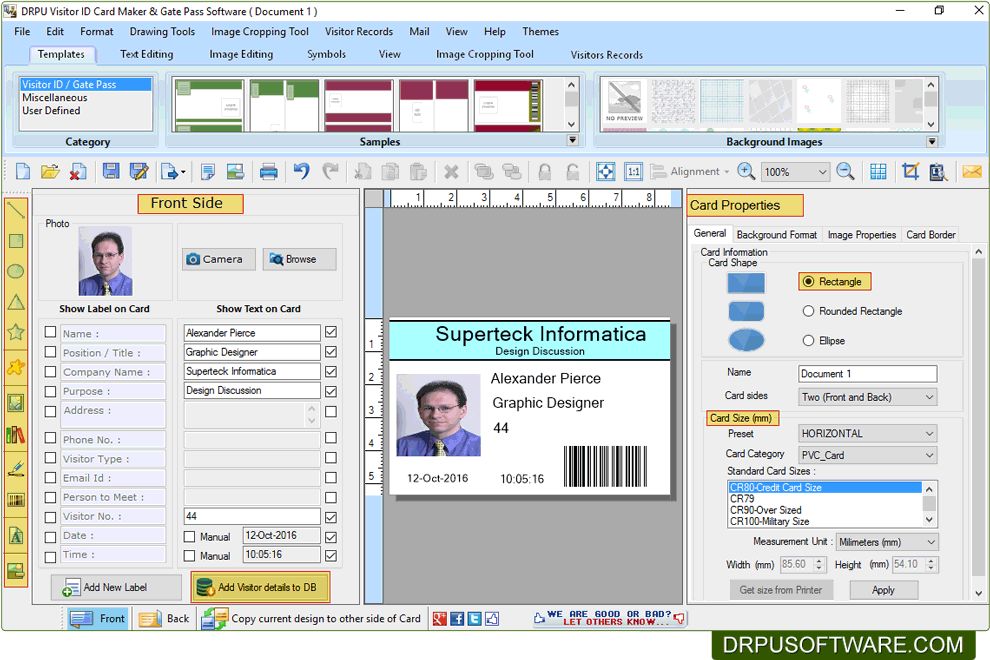The image size is (990, 660).
Task: Click Add New Label button
Action: click(116, 587)
